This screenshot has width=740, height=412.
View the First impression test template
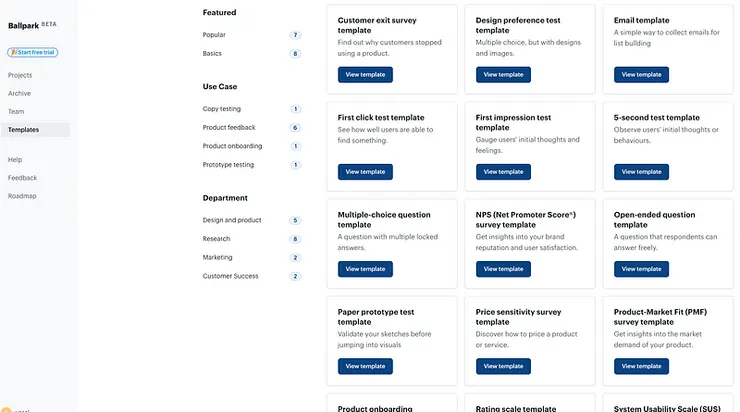click(503, 172)
